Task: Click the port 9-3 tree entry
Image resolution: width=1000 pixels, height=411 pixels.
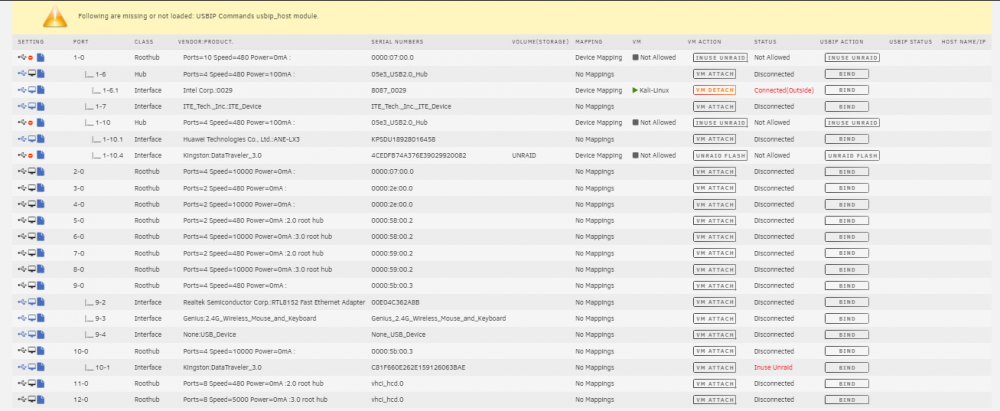Action: [95, 318]
